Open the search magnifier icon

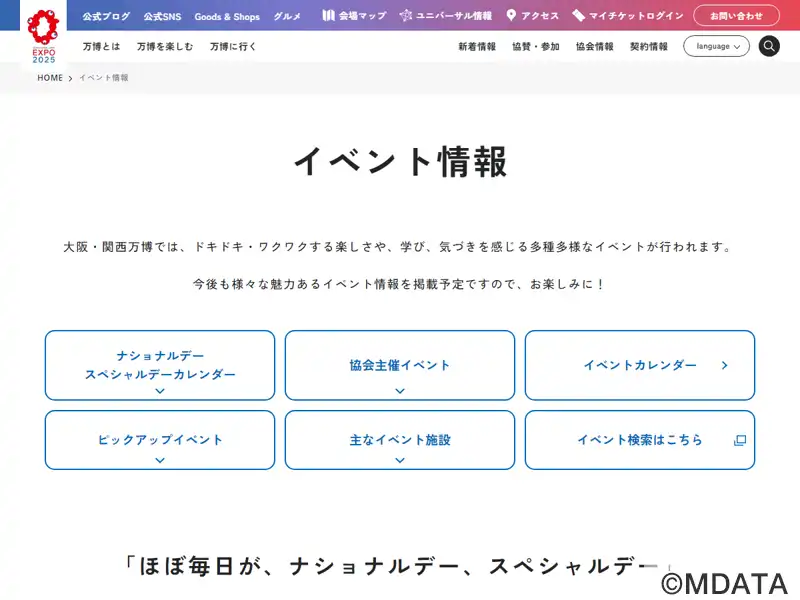point(769,46)
